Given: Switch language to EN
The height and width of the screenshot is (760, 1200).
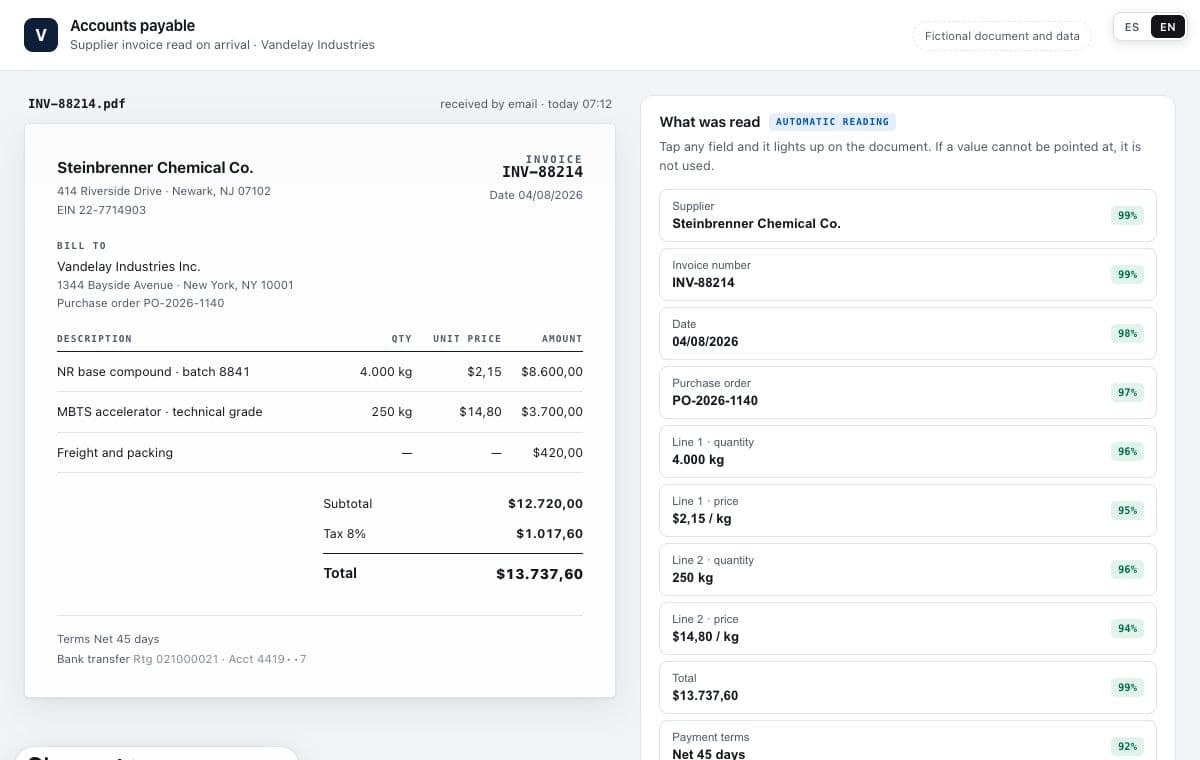Looking at the screenshot, I should 1168,27.
